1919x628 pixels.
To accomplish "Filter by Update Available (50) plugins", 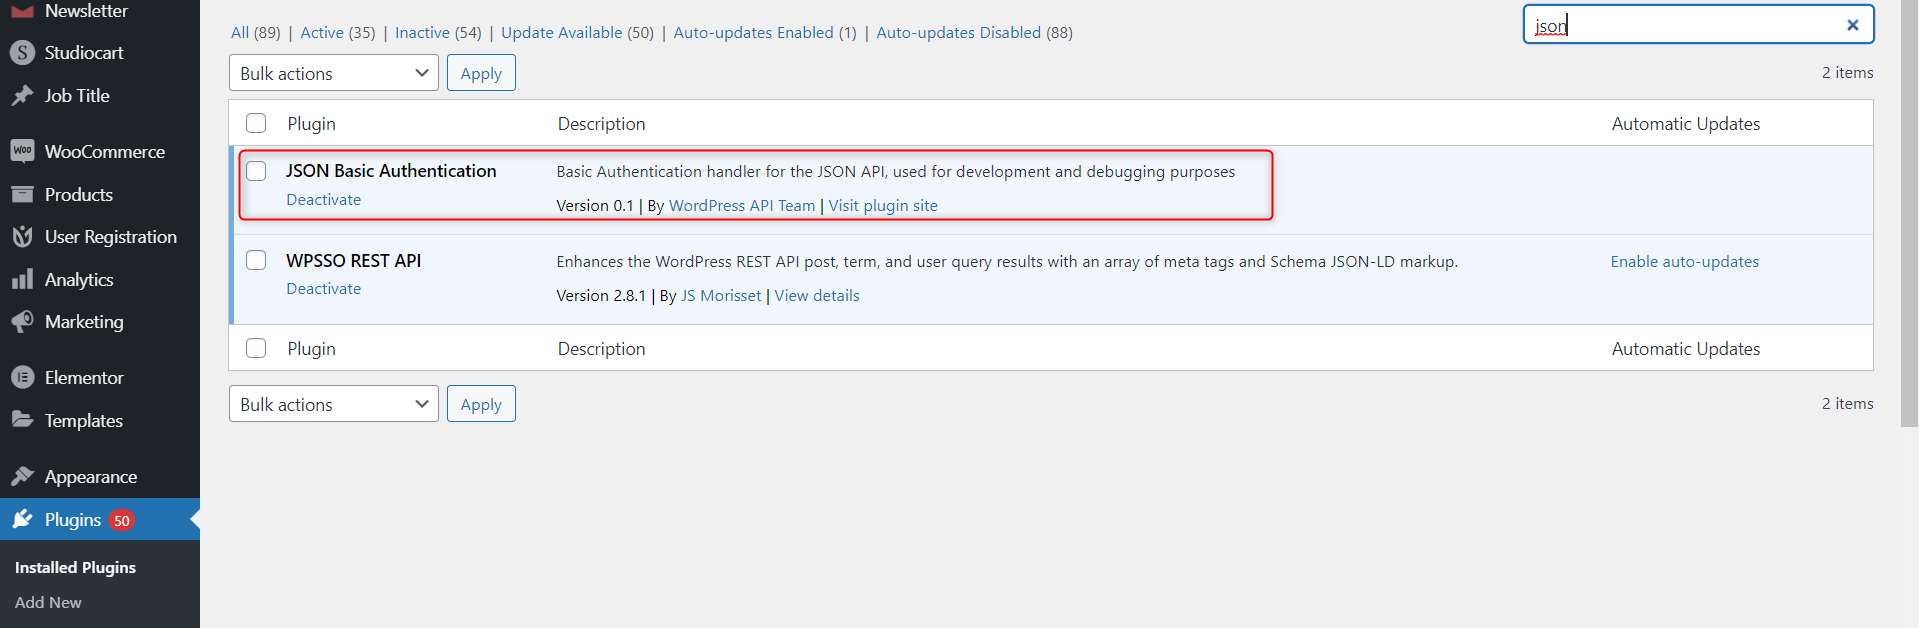I will (x=577, y=32).
